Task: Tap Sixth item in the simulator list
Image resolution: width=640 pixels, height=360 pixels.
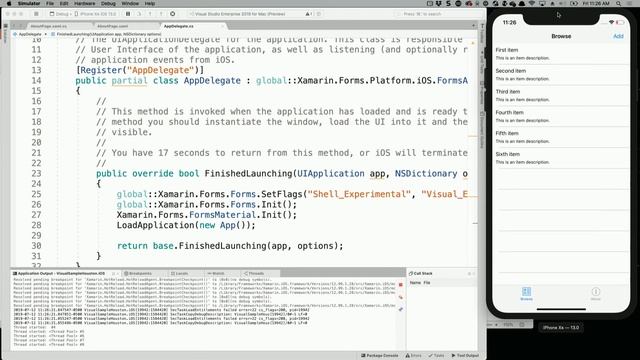Action: [561, 158]
